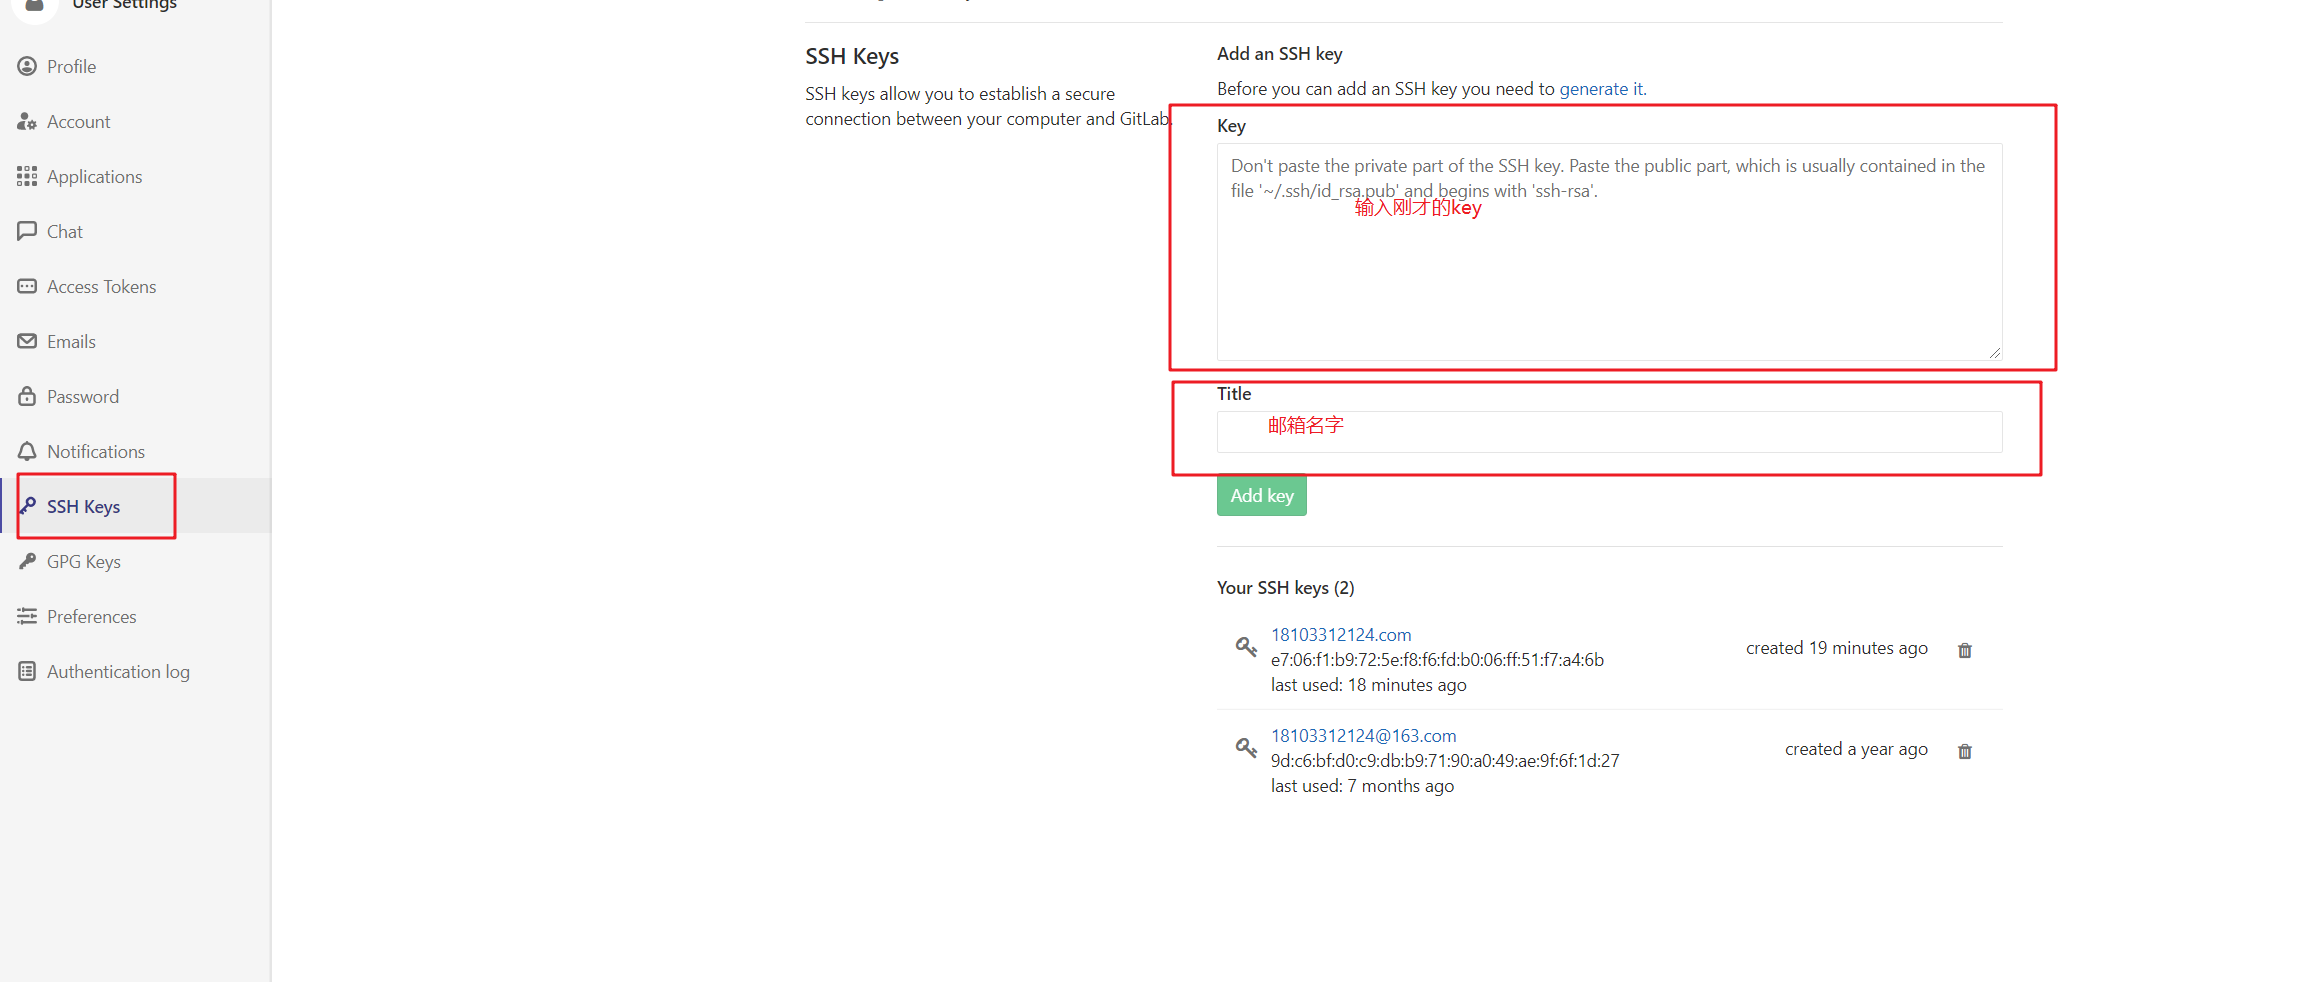Open the Notifications settings
This screenshot has width=2302, height=982.
click(95, 451)
